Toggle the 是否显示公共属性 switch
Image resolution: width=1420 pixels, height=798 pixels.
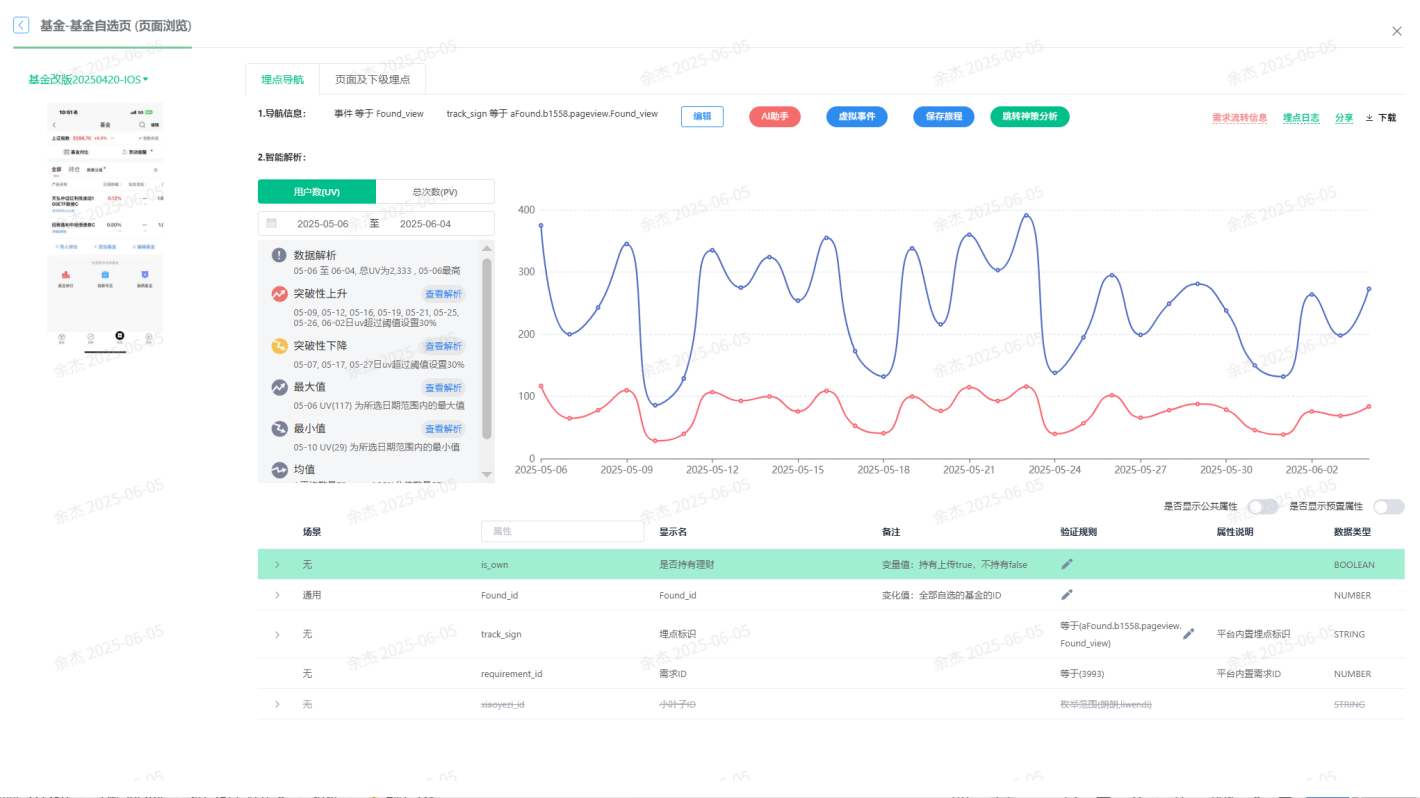[x=1262, y=507]
